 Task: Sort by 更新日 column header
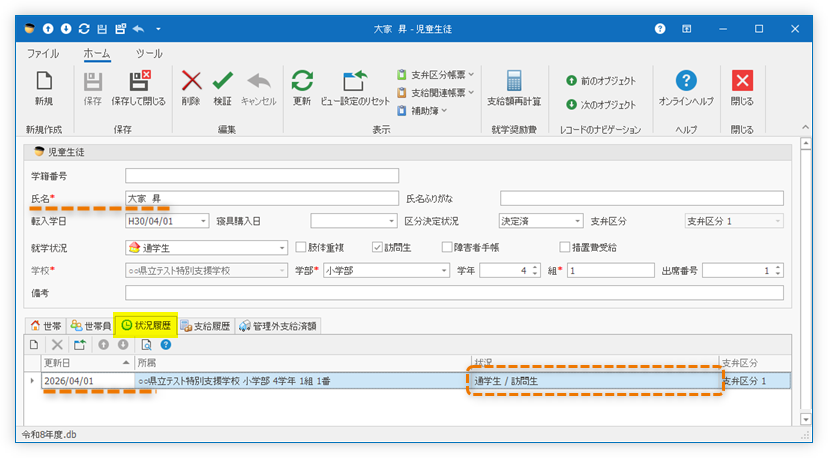click(88, 363)
